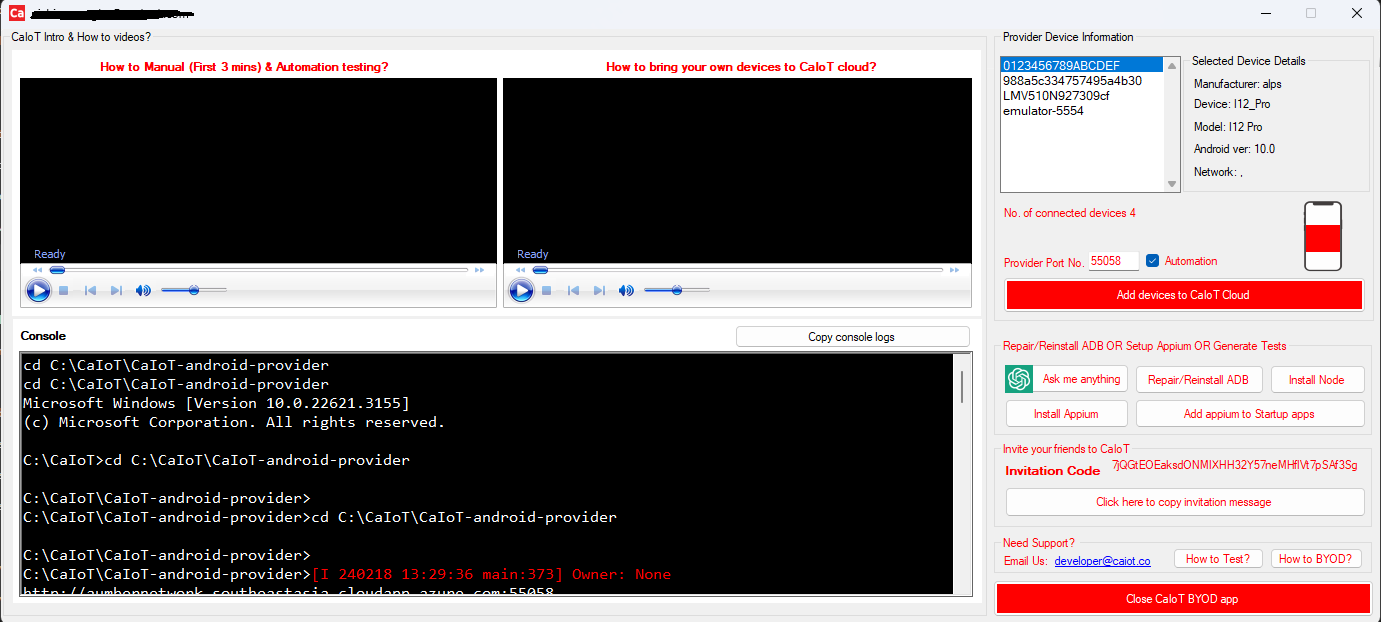Click the red phone device icon

click(x=1323, y=236)
